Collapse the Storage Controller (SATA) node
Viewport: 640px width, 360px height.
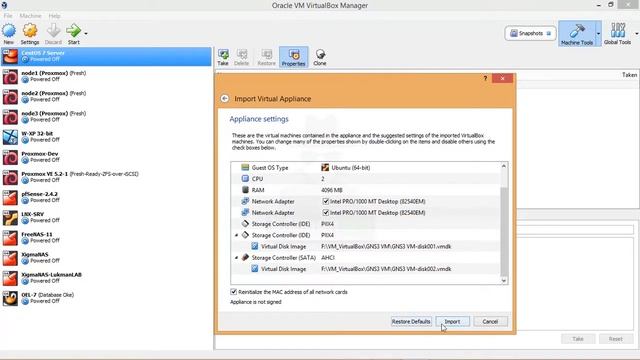click(x=236, y=258)
